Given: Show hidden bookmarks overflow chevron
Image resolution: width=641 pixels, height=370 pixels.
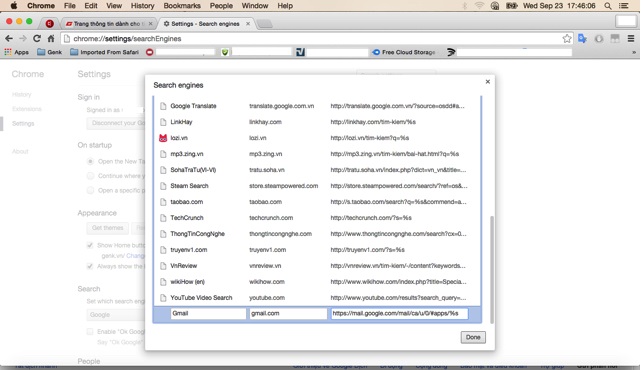Looking at the screenshot, I should [x=634, y=52].
